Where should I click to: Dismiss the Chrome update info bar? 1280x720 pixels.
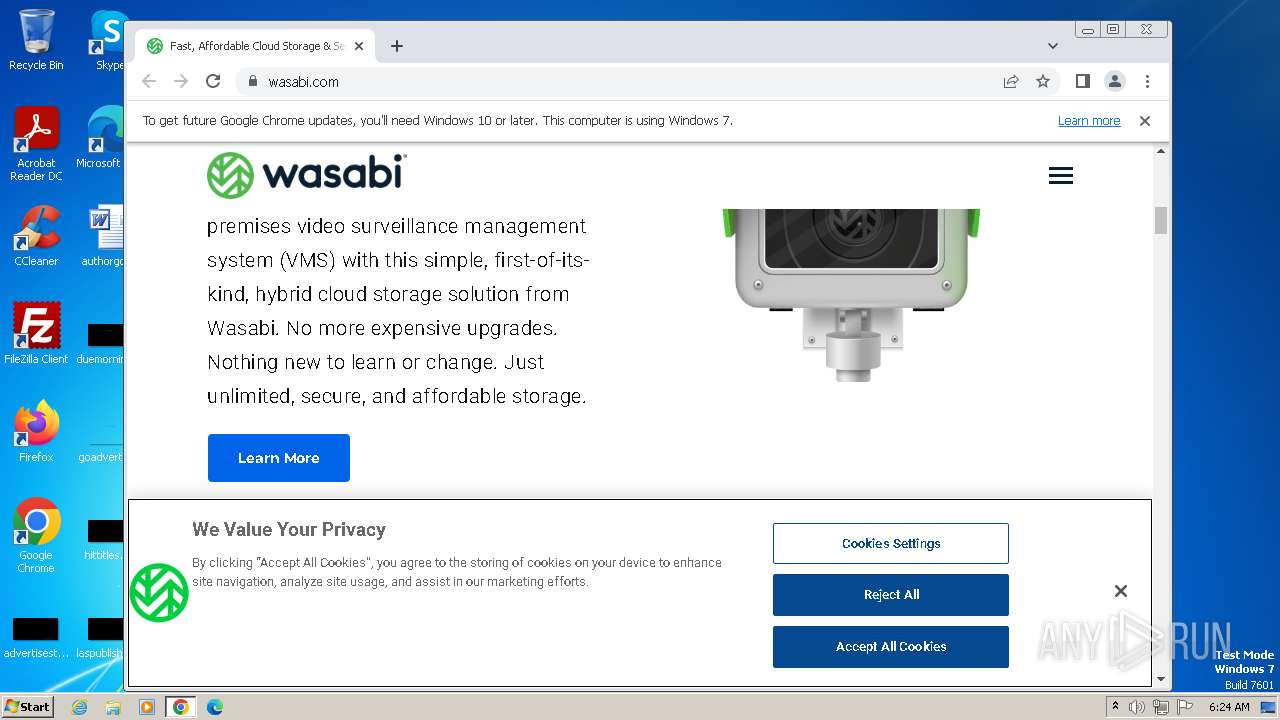[x=1145, y=121]
